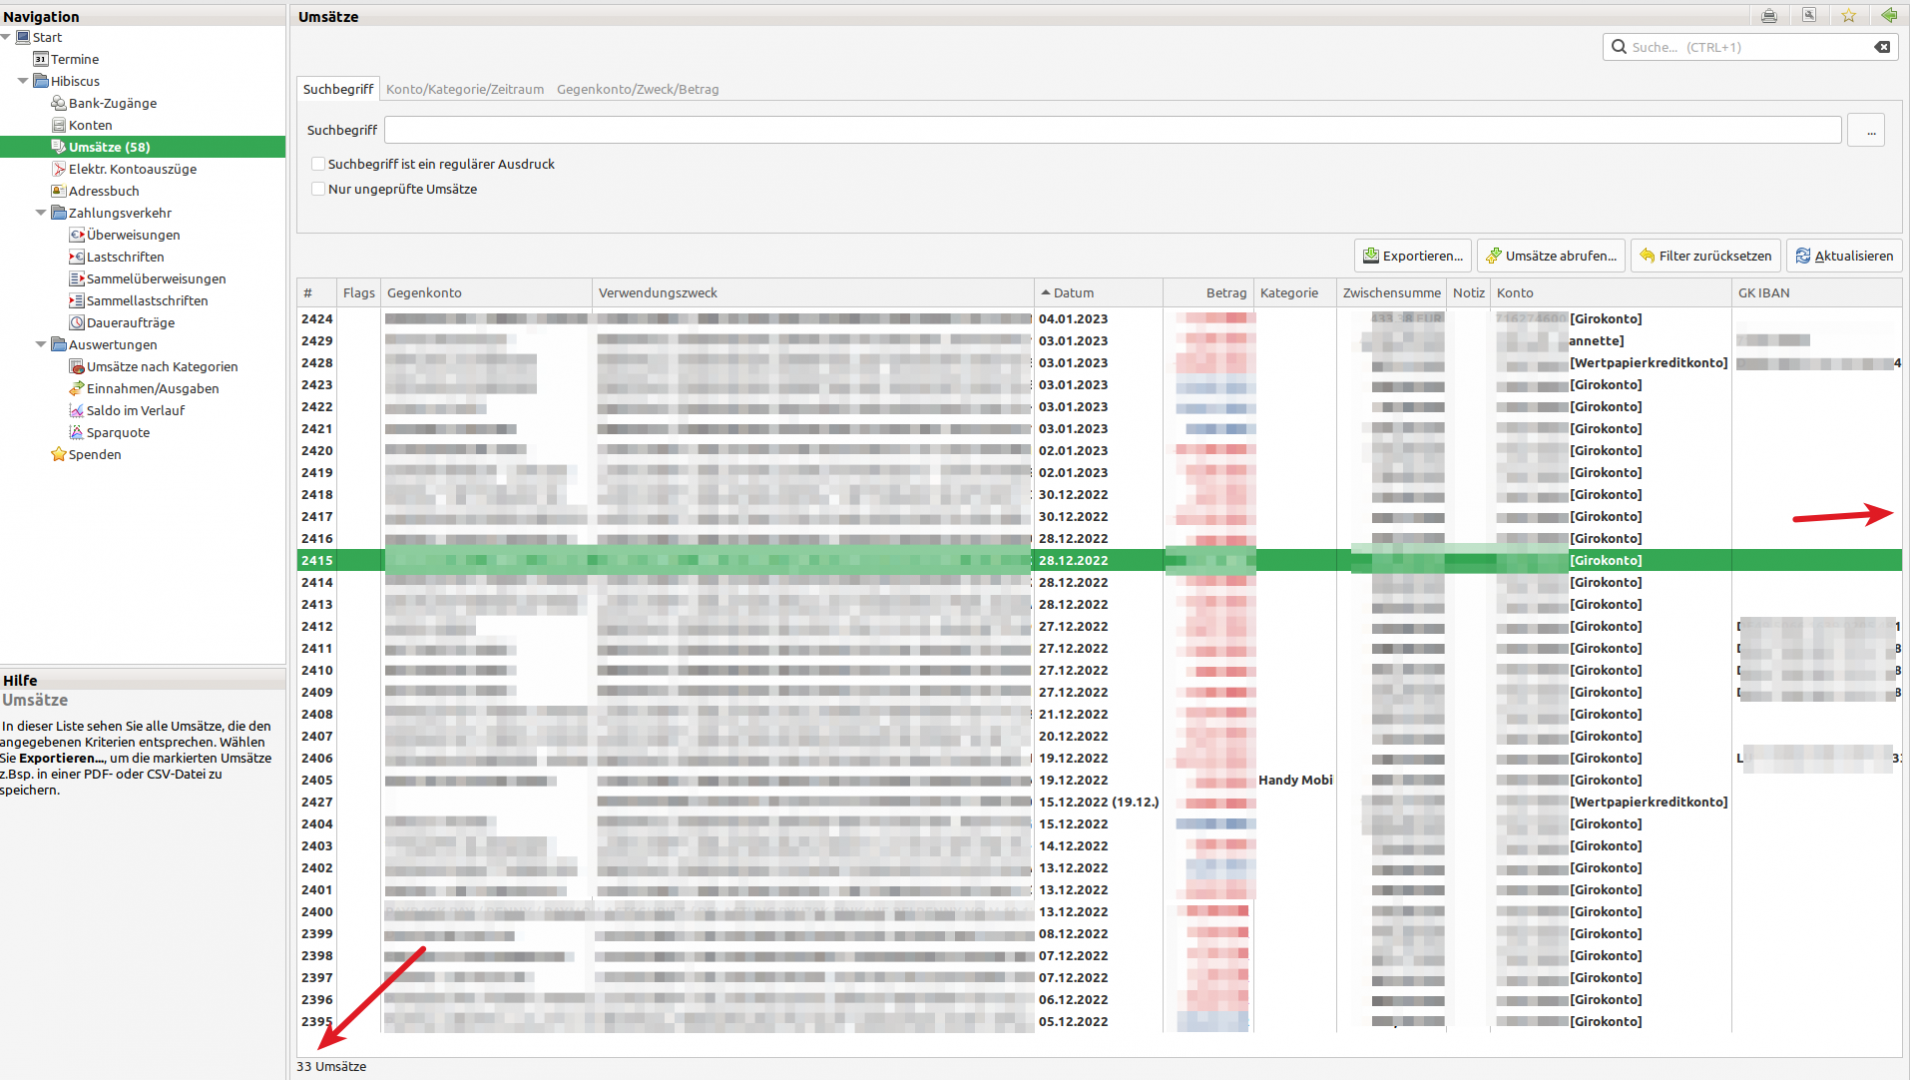Click the Exportieren... button
Viewport: 1910px width, 1080px height.
click(1412, 256)
